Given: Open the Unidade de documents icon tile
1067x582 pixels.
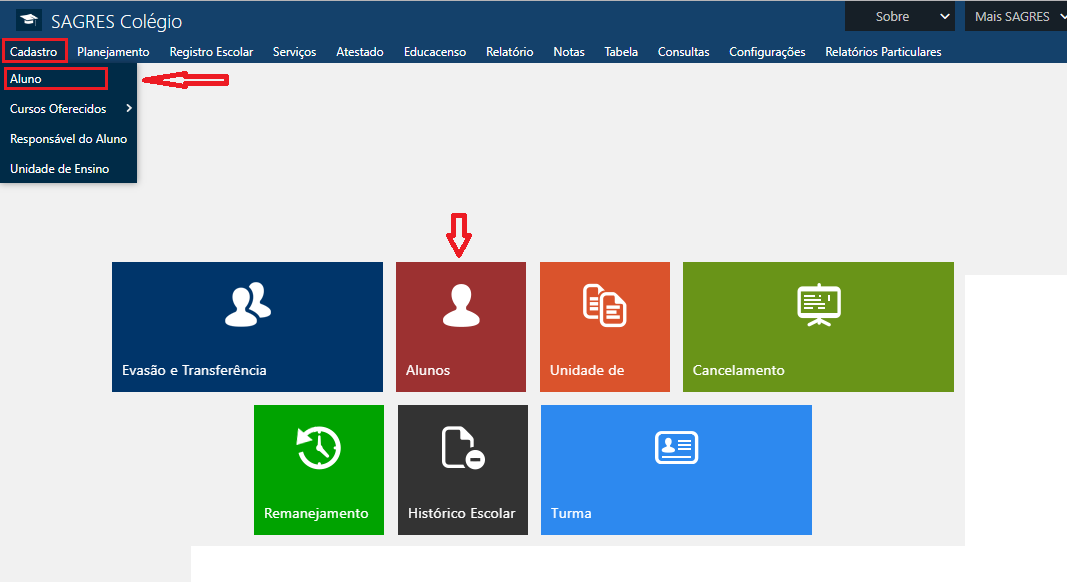Looking at the screenshot, I should [604, 305].
